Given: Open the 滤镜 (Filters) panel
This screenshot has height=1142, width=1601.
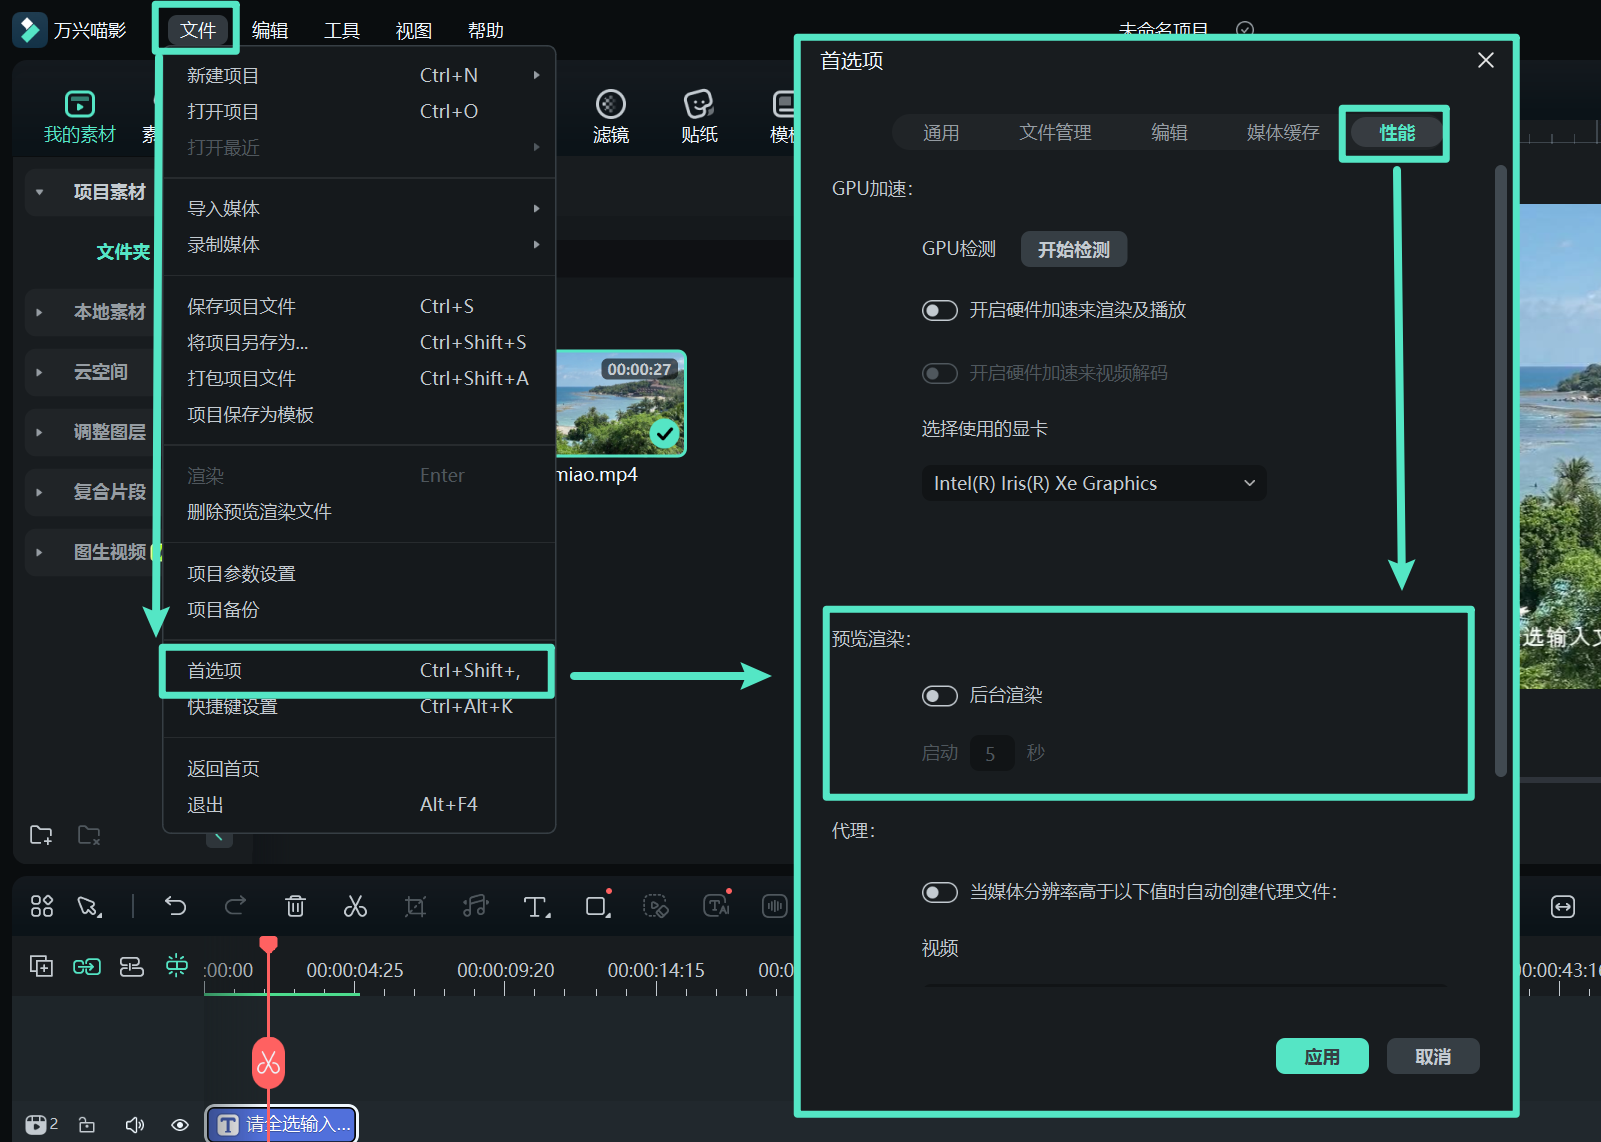Looking at the screenshot, I should tap(610, 112).
